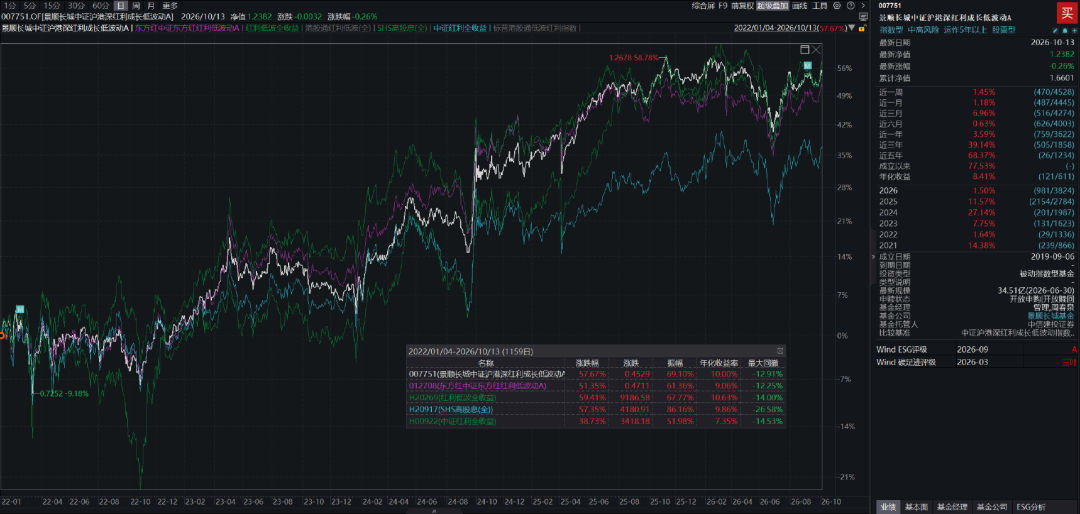Open the 工具 tools menu
The height and width of the screenshot is (514, 1080).
coord(820,6)
